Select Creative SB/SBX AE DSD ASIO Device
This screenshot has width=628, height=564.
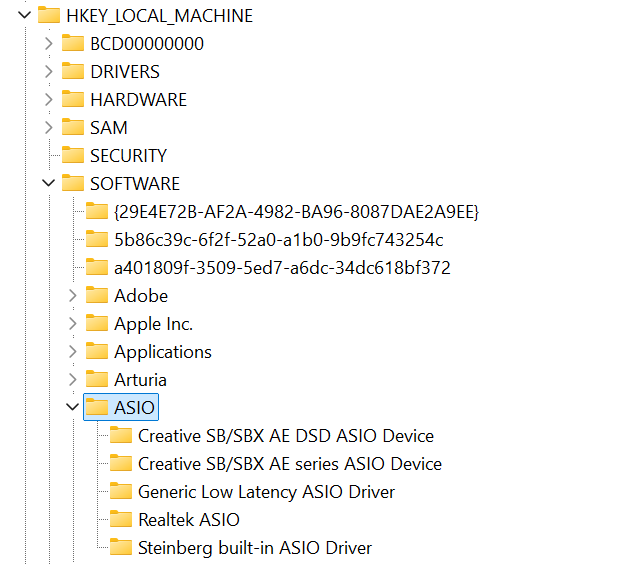click(x=286, y=436)
